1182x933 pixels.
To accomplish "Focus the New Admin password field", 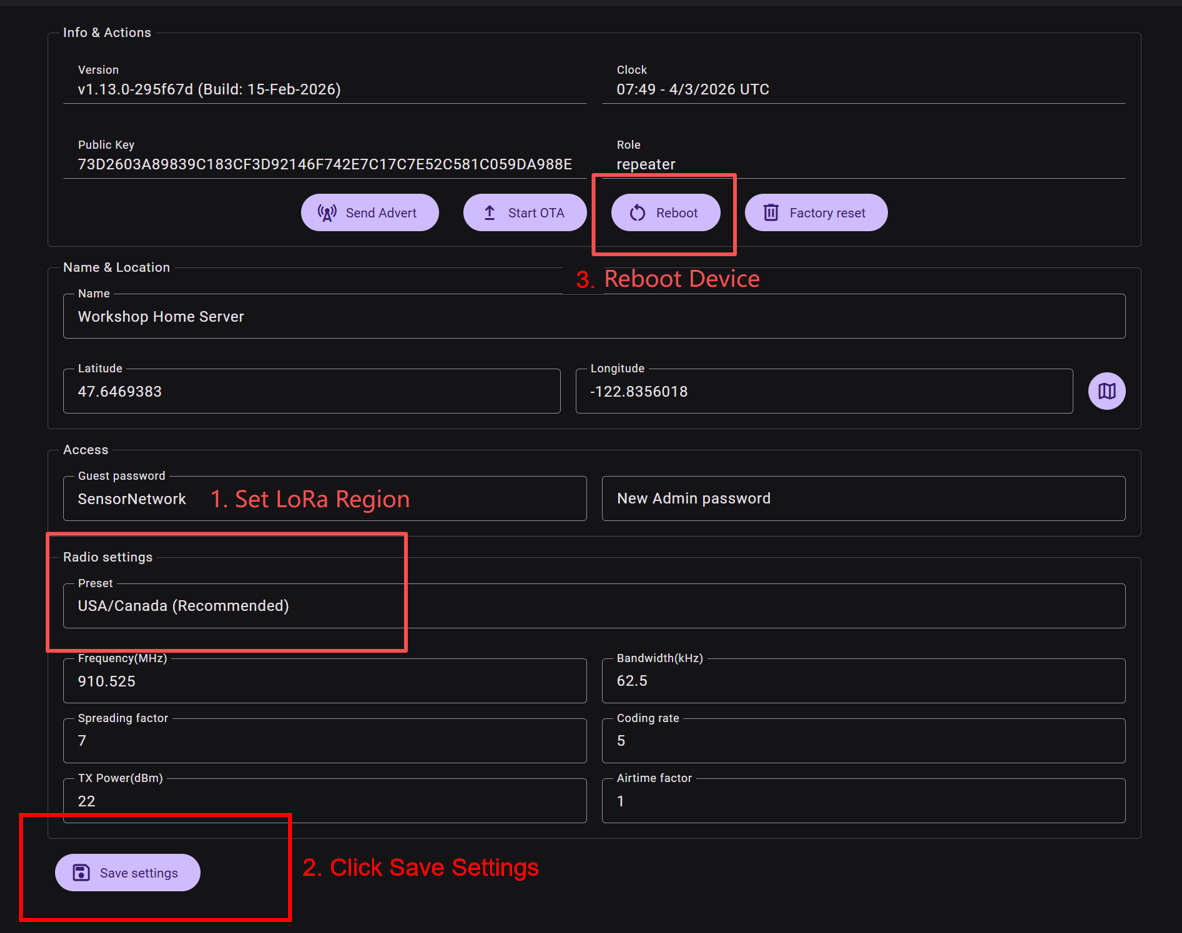I will [863, 499].
